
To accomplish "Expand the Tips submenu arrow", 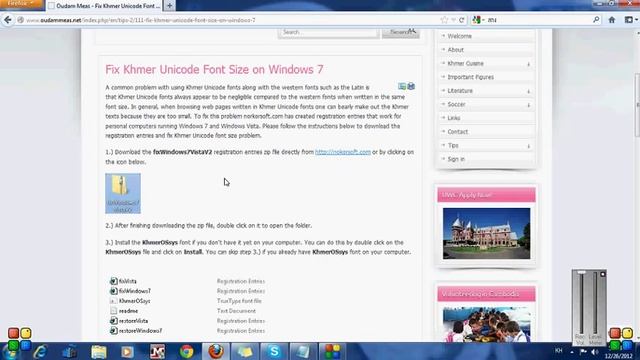I will coord(529,146).
